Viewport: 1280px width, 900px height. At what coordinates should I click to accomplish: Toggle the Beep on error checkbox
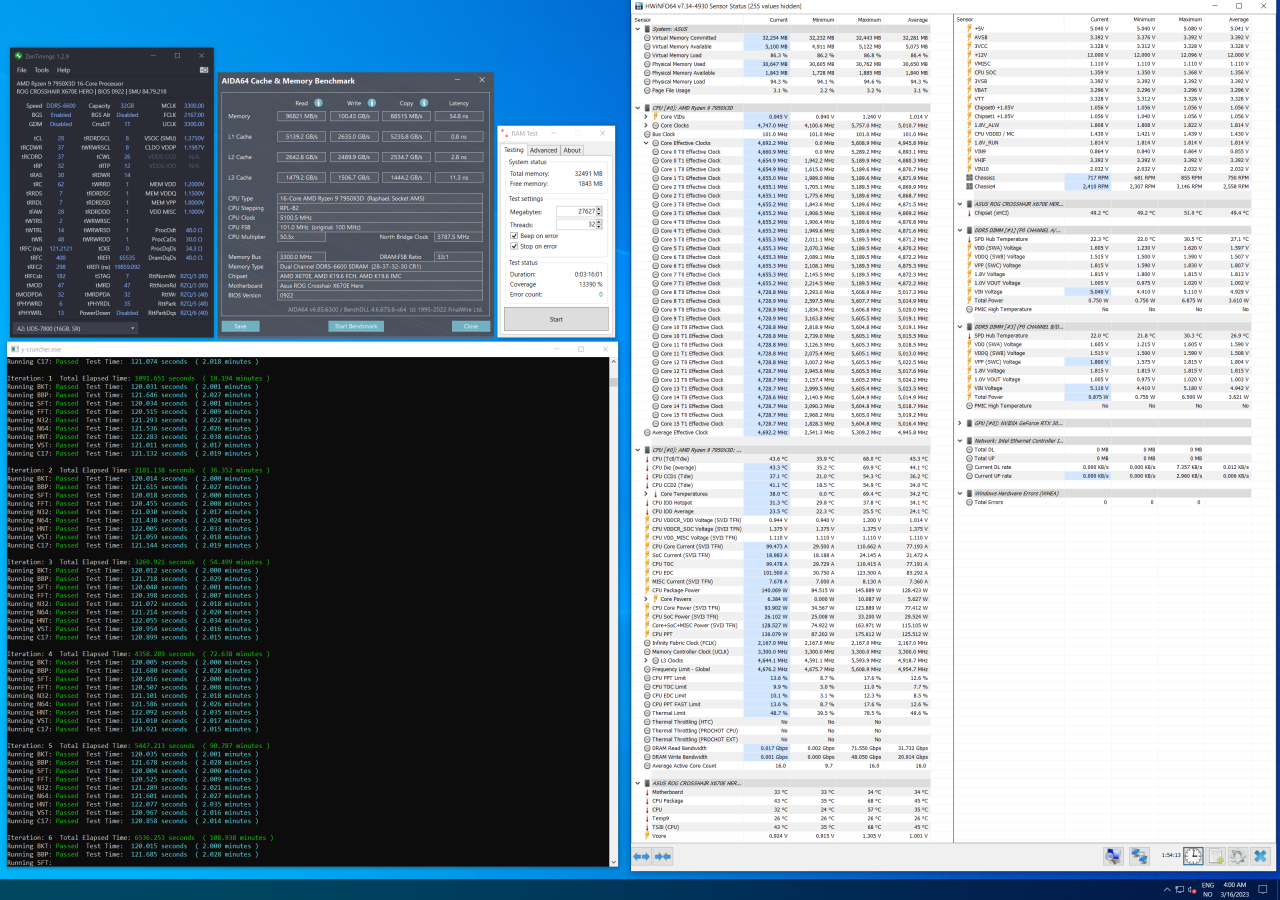[x=512, y=235]
